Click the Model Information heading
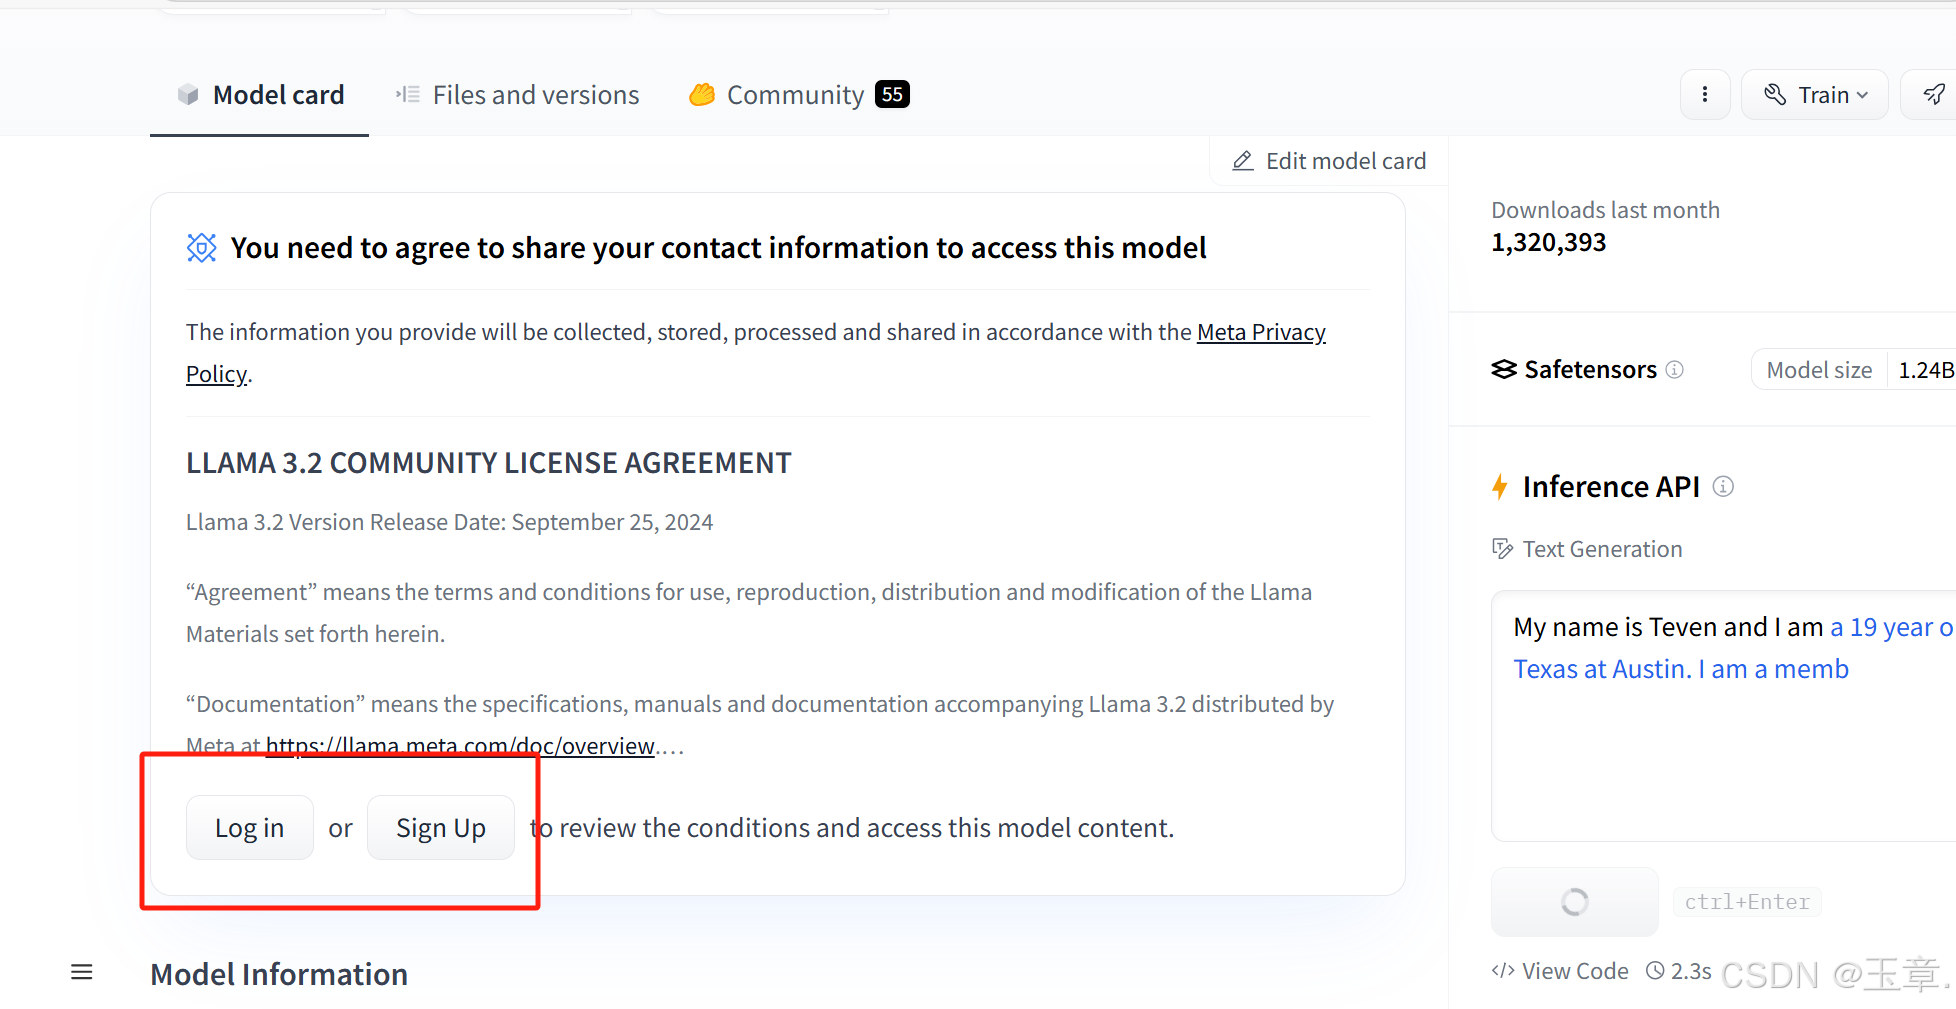This screenshot has width=1956, height=1009. (x=279, y=974)
